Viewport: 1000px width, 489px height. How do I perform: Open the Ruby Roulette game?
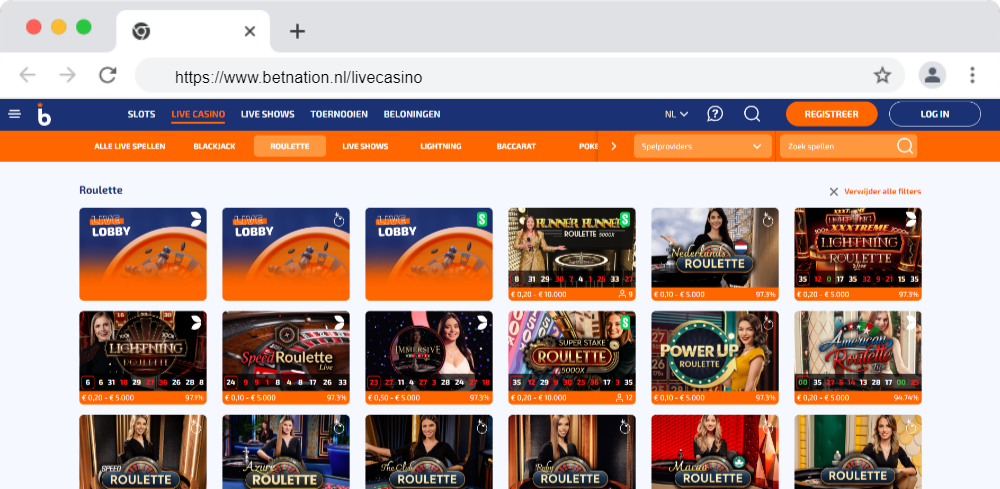pyautogui.click(x=572, y=452)
